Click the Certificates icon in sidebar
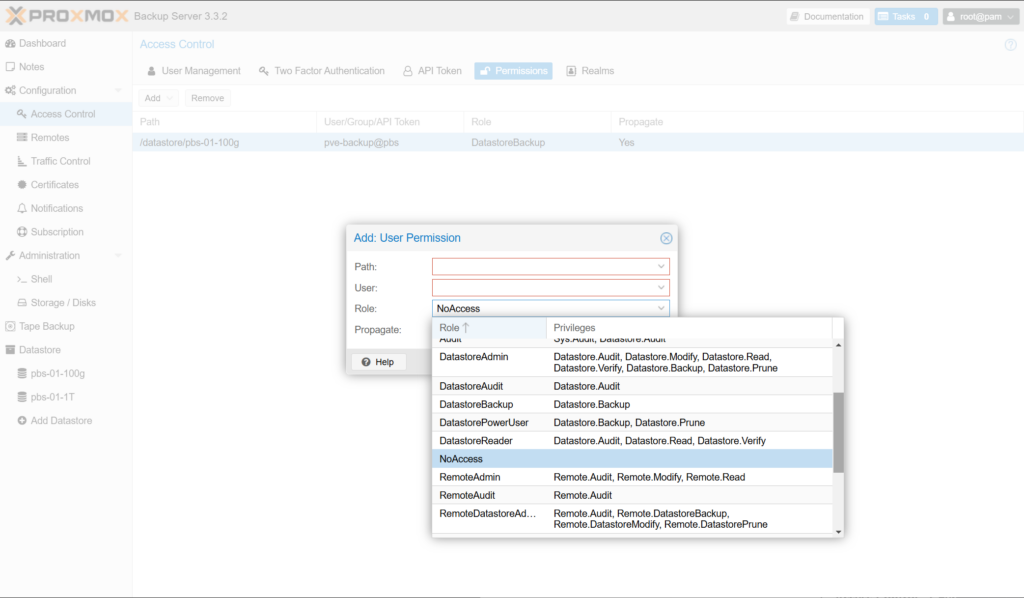This screenshot has height=598, width=1024. click(x=22, y=185)
